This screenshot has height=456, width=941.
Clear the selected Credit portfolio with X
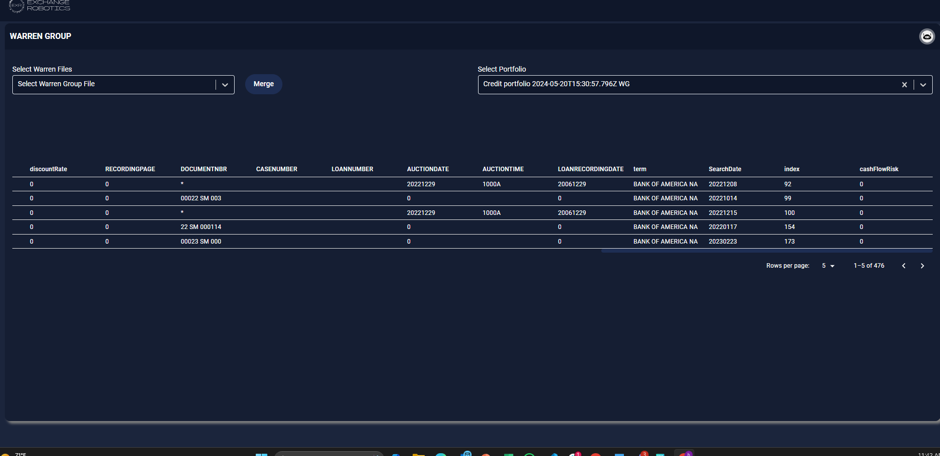tap(904, 85)
